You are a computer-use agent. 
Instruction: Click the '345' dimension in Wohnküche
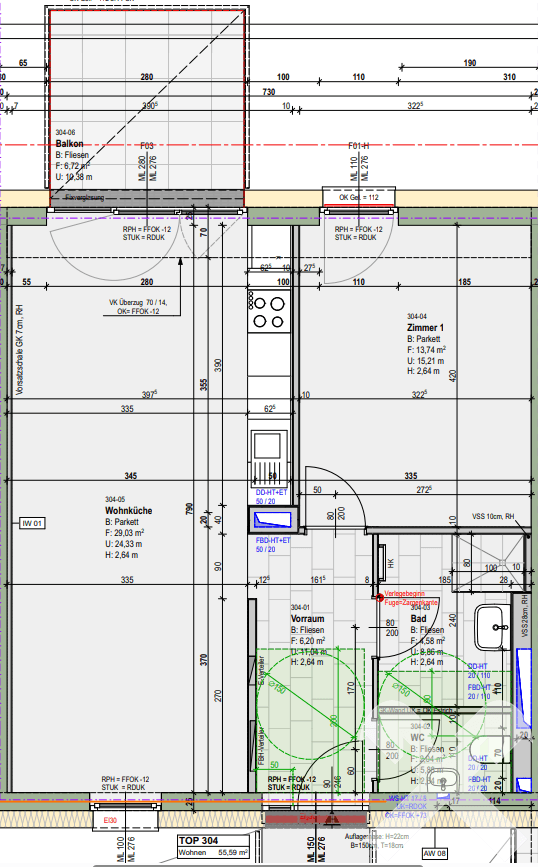click(130, 476)
